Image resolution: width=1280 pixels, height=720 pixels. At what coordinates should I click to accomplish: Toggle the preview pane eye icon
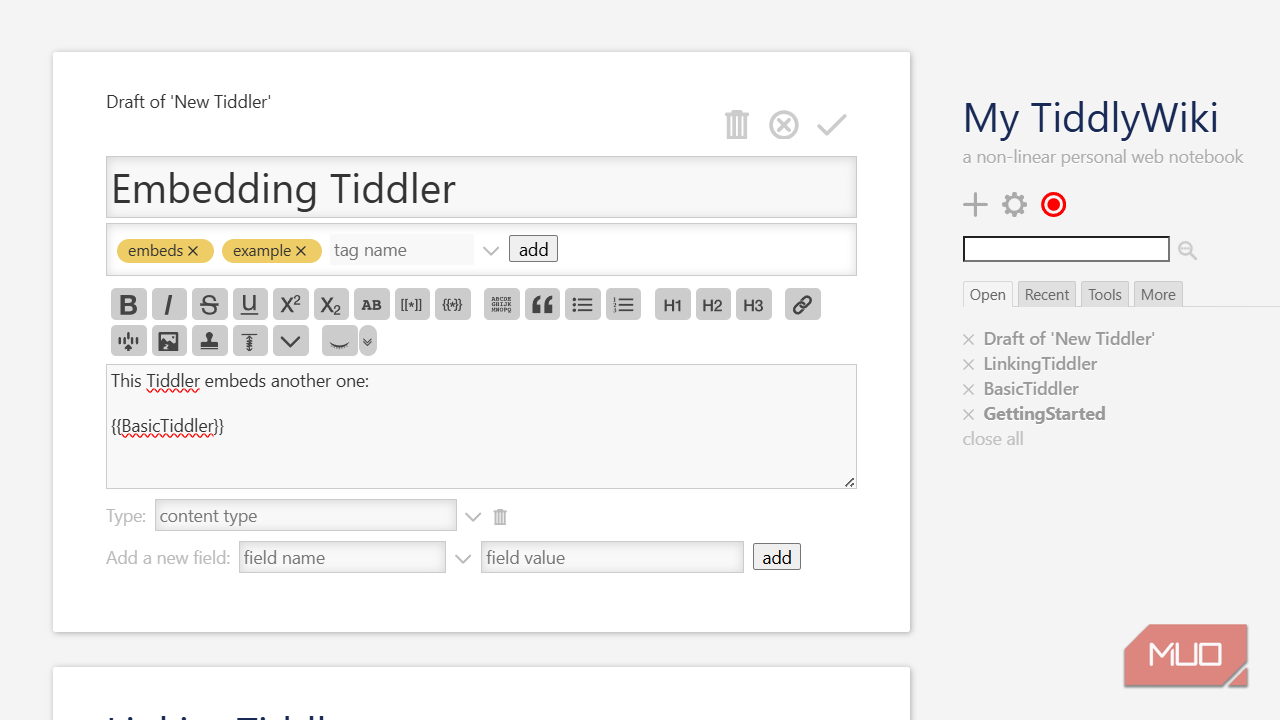[x=340, y=341]
